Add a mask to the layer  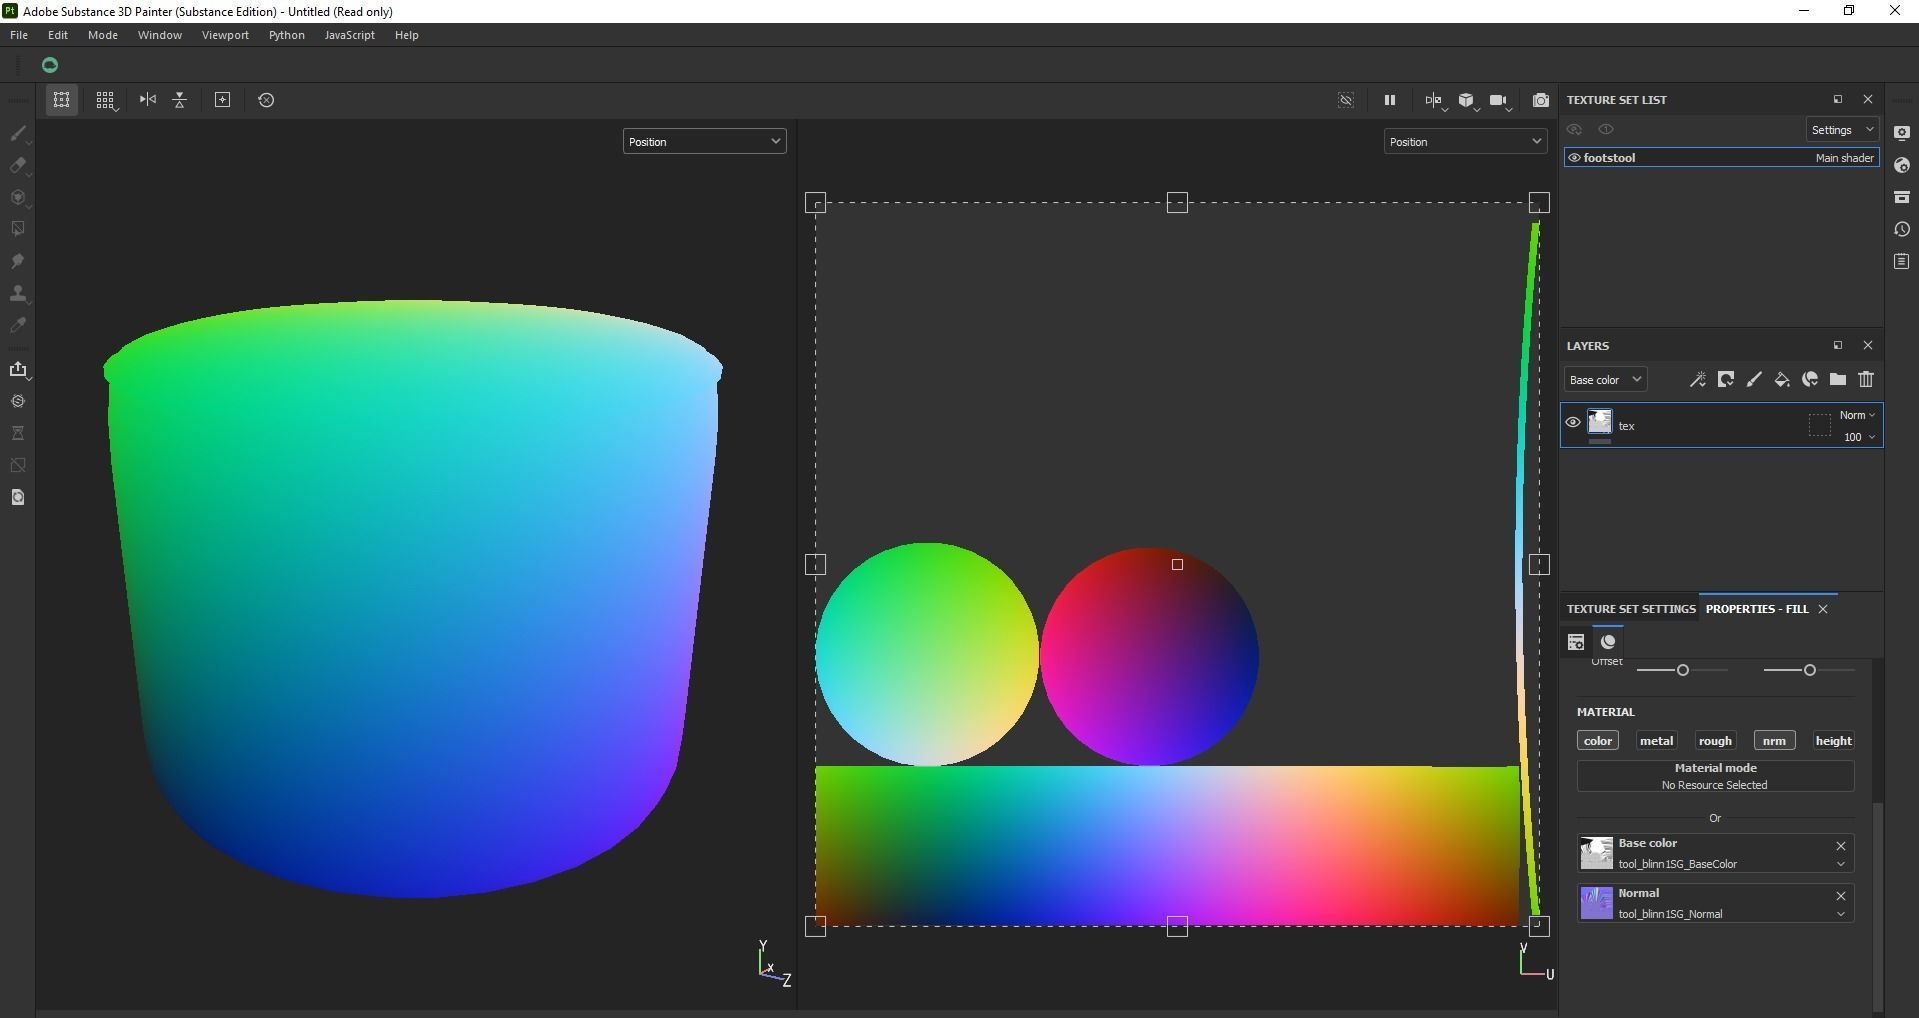point(1726,380)
